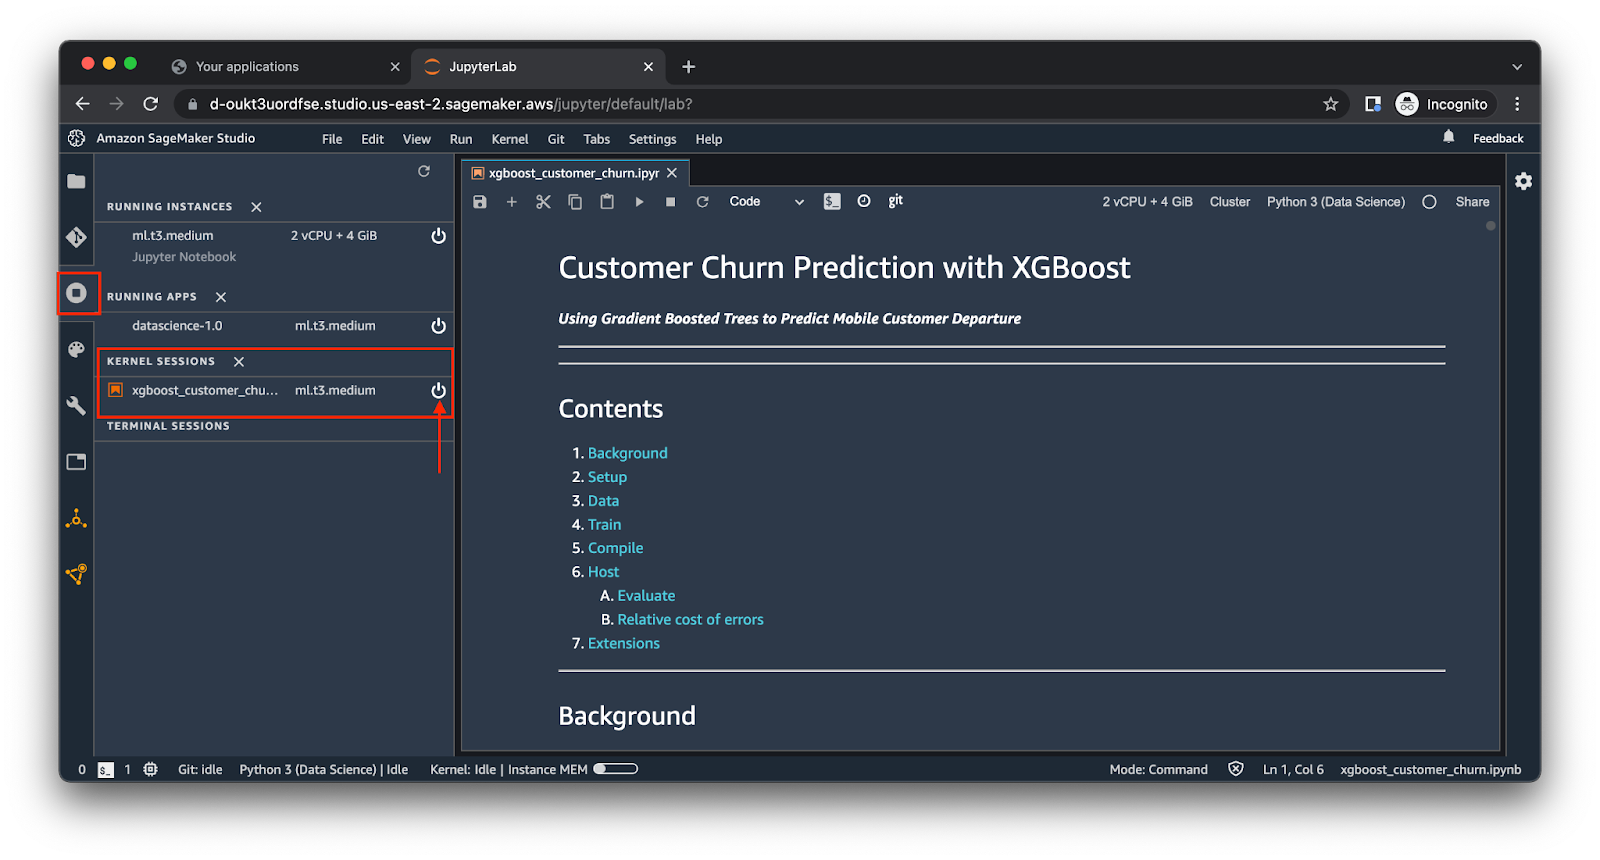
Task: Follow the Relative cost of errors link
Action: (690, 620)
